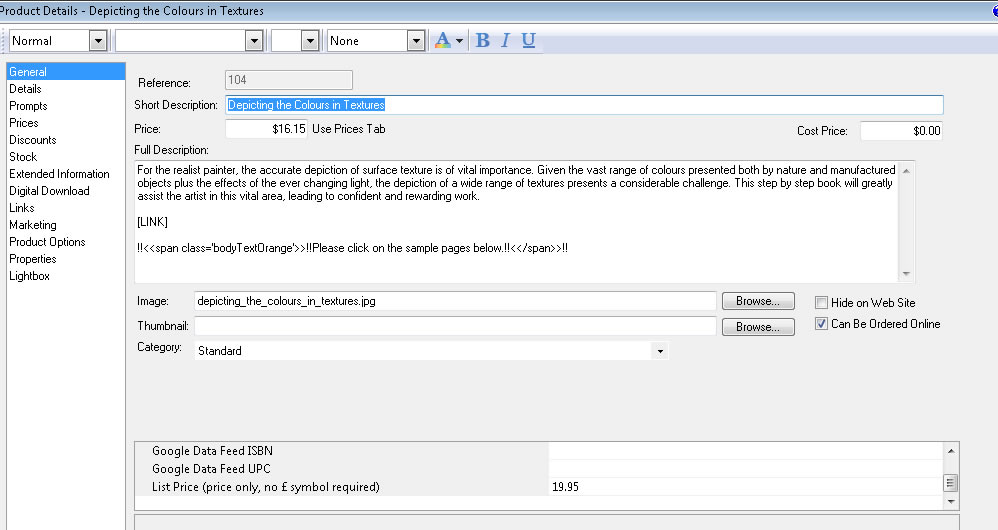
Task: Open the None formatting dropdown
Action: click(x=416, y=41)
